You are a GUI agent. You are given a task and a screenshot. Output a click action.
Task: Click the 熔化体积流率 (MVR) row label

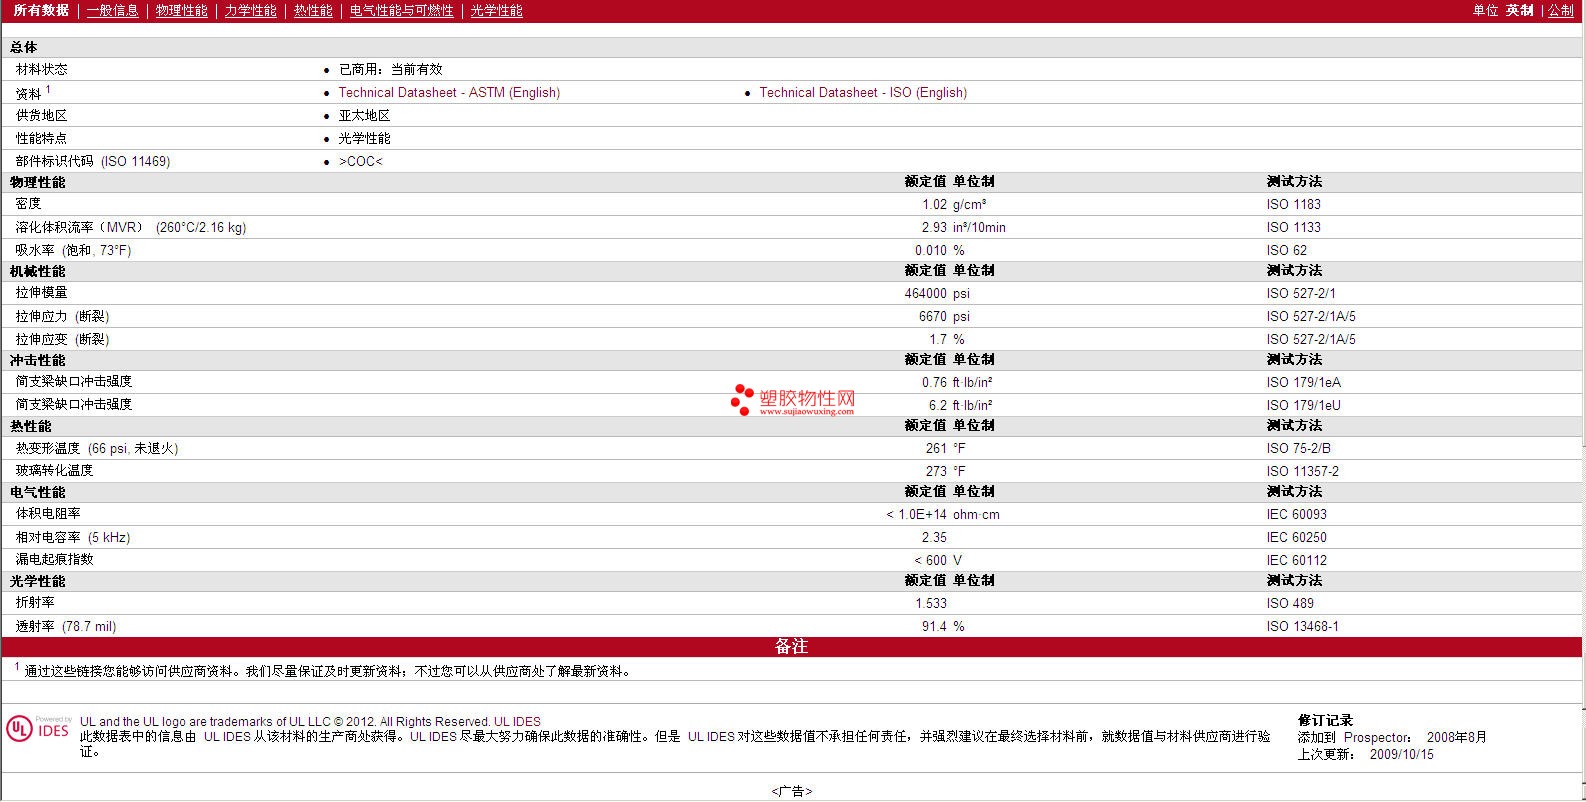pyautogui.click(x=130, y=227)
